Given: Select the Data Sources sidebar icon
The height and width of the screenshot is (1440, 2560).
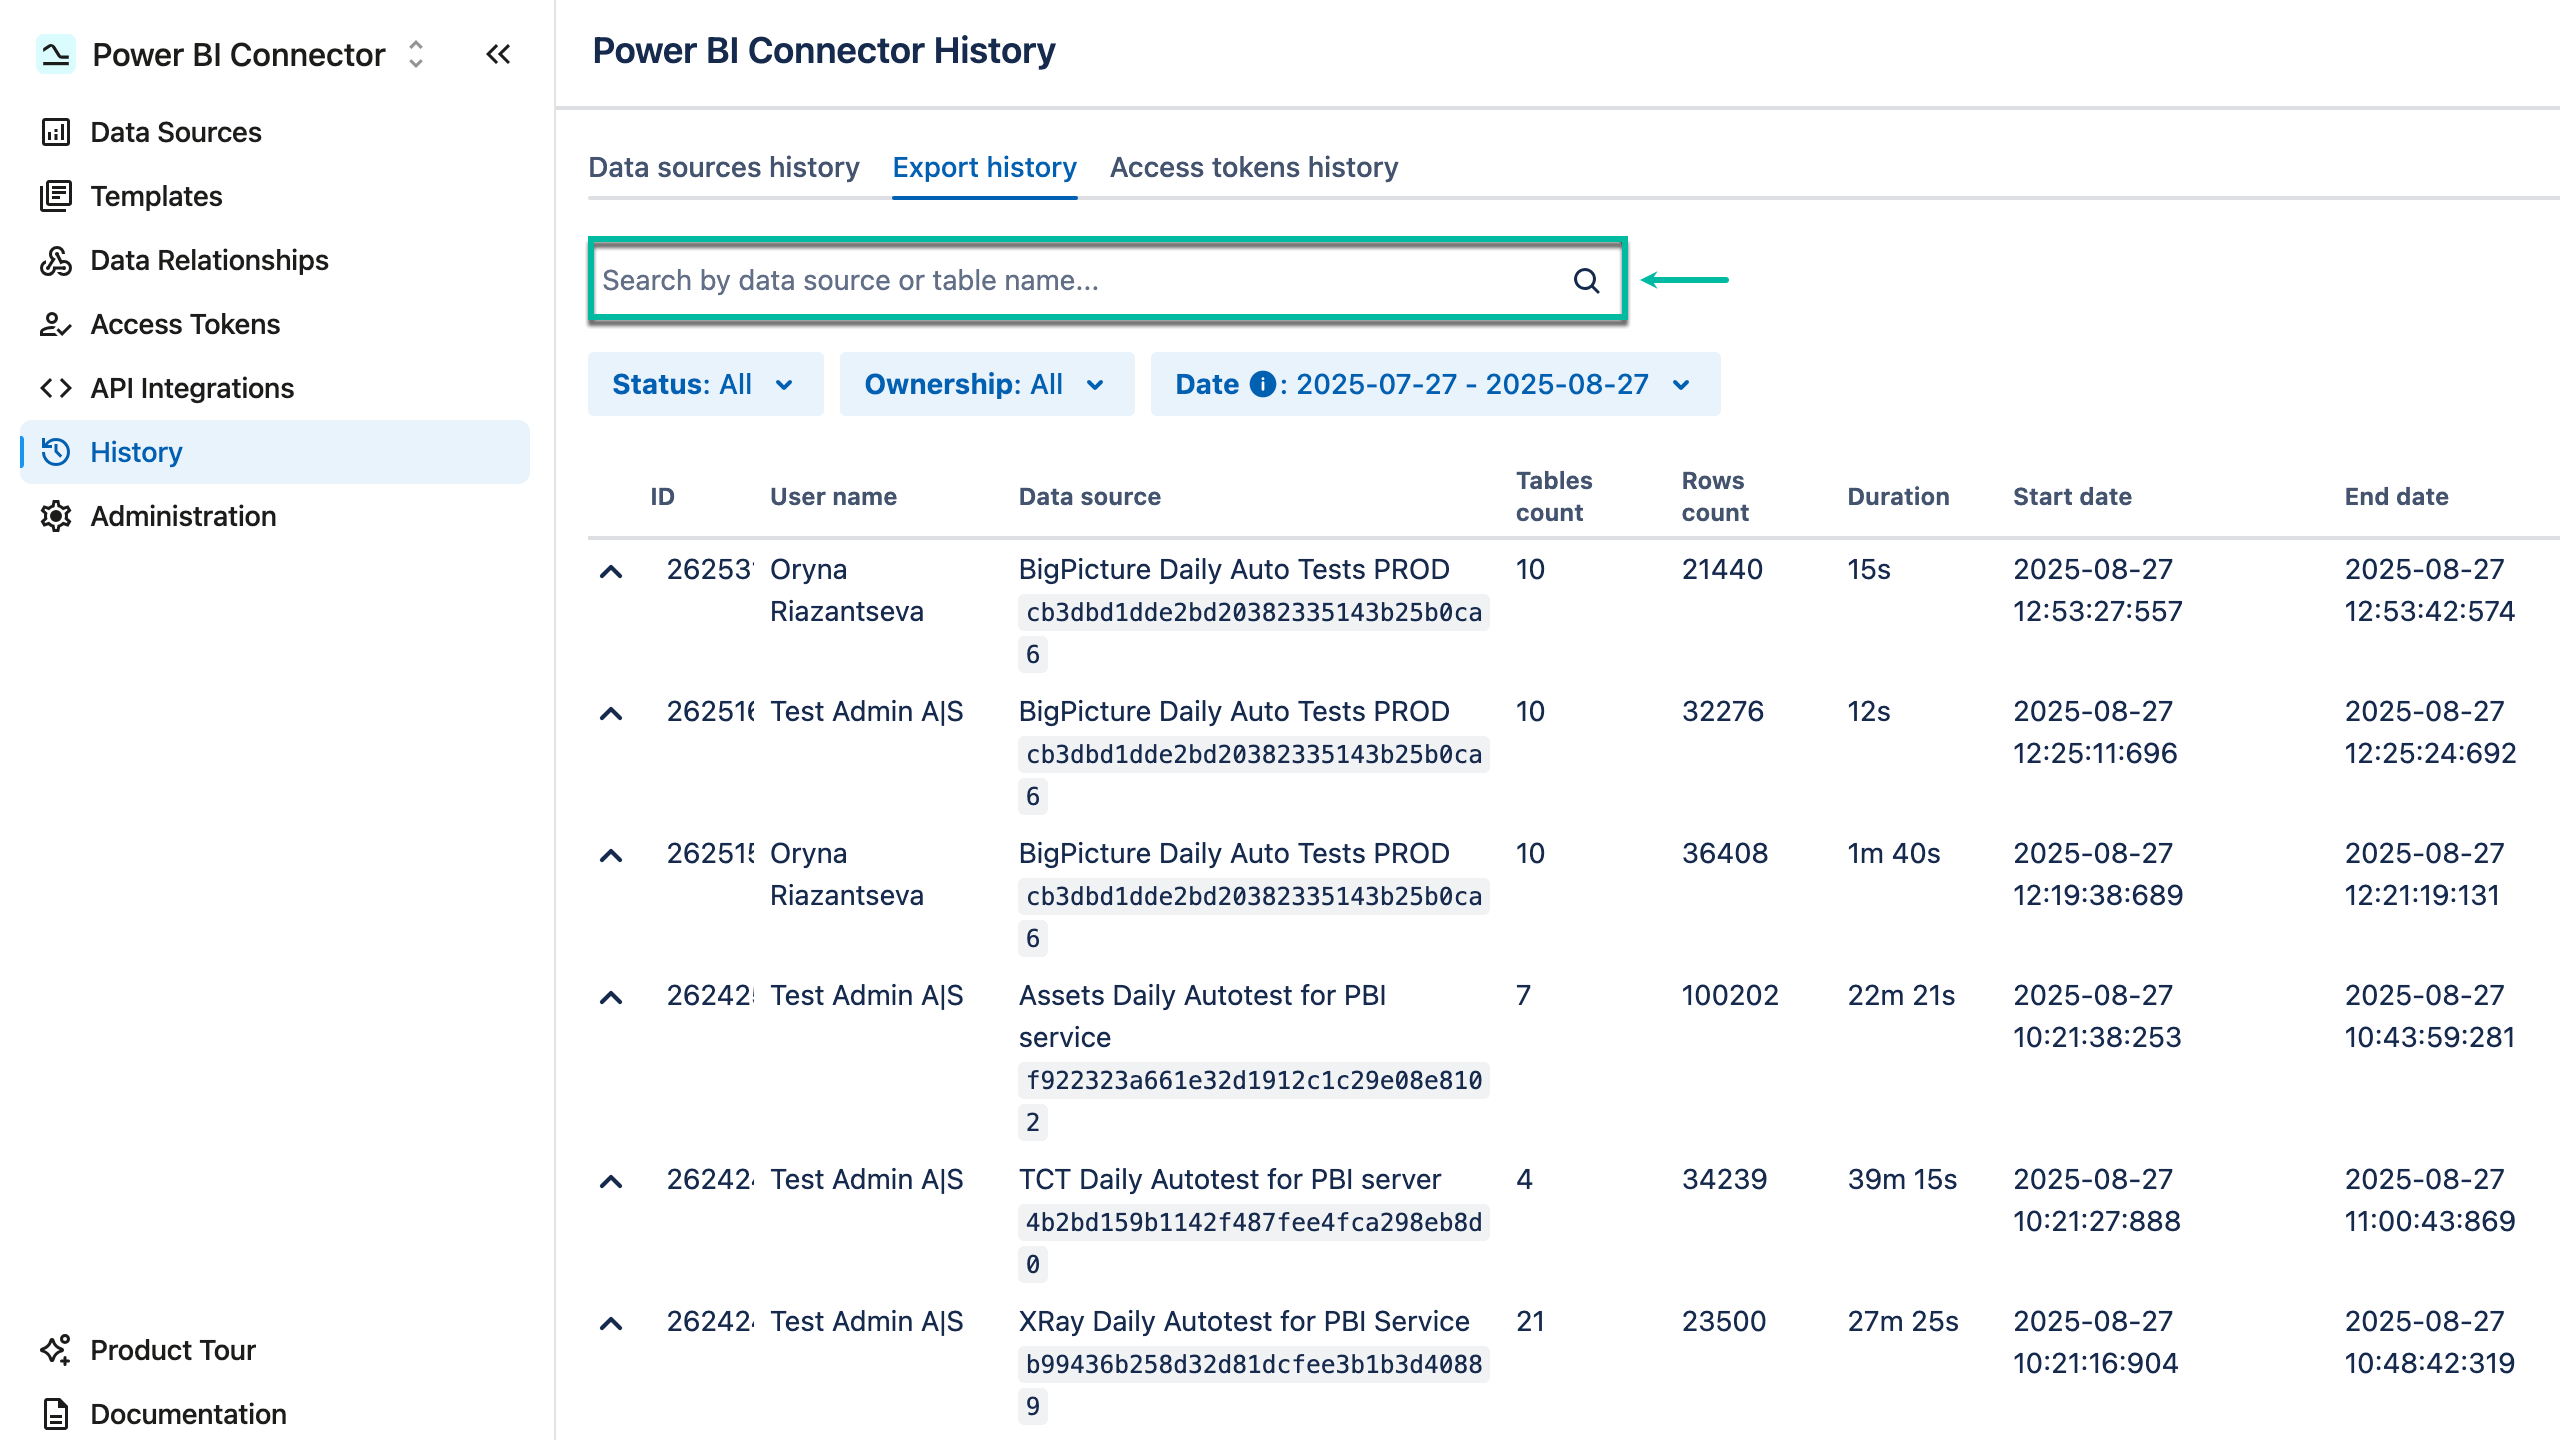Looking at the screenshot, I should [56, 131].
